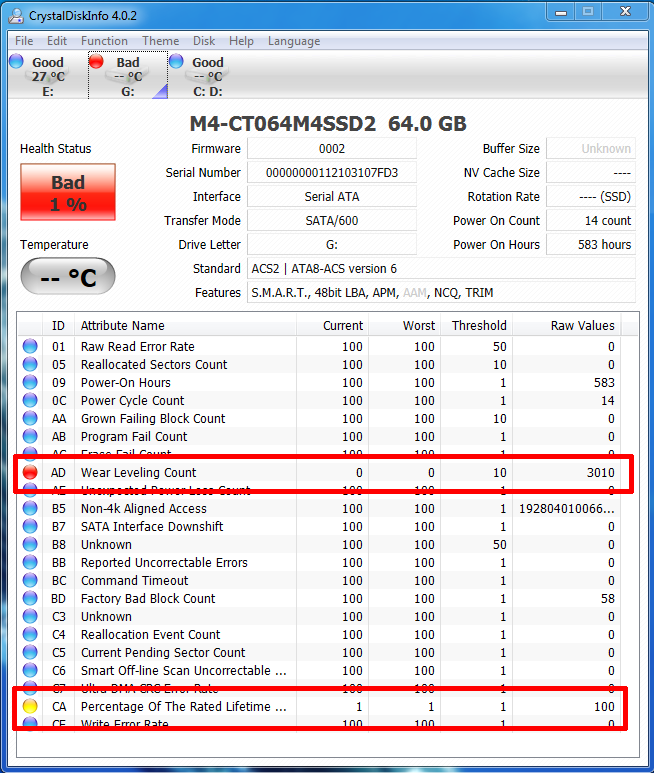Click the blue orb for Factory Bad Block Count
654x773 pixels.
(x=30, y=598)
